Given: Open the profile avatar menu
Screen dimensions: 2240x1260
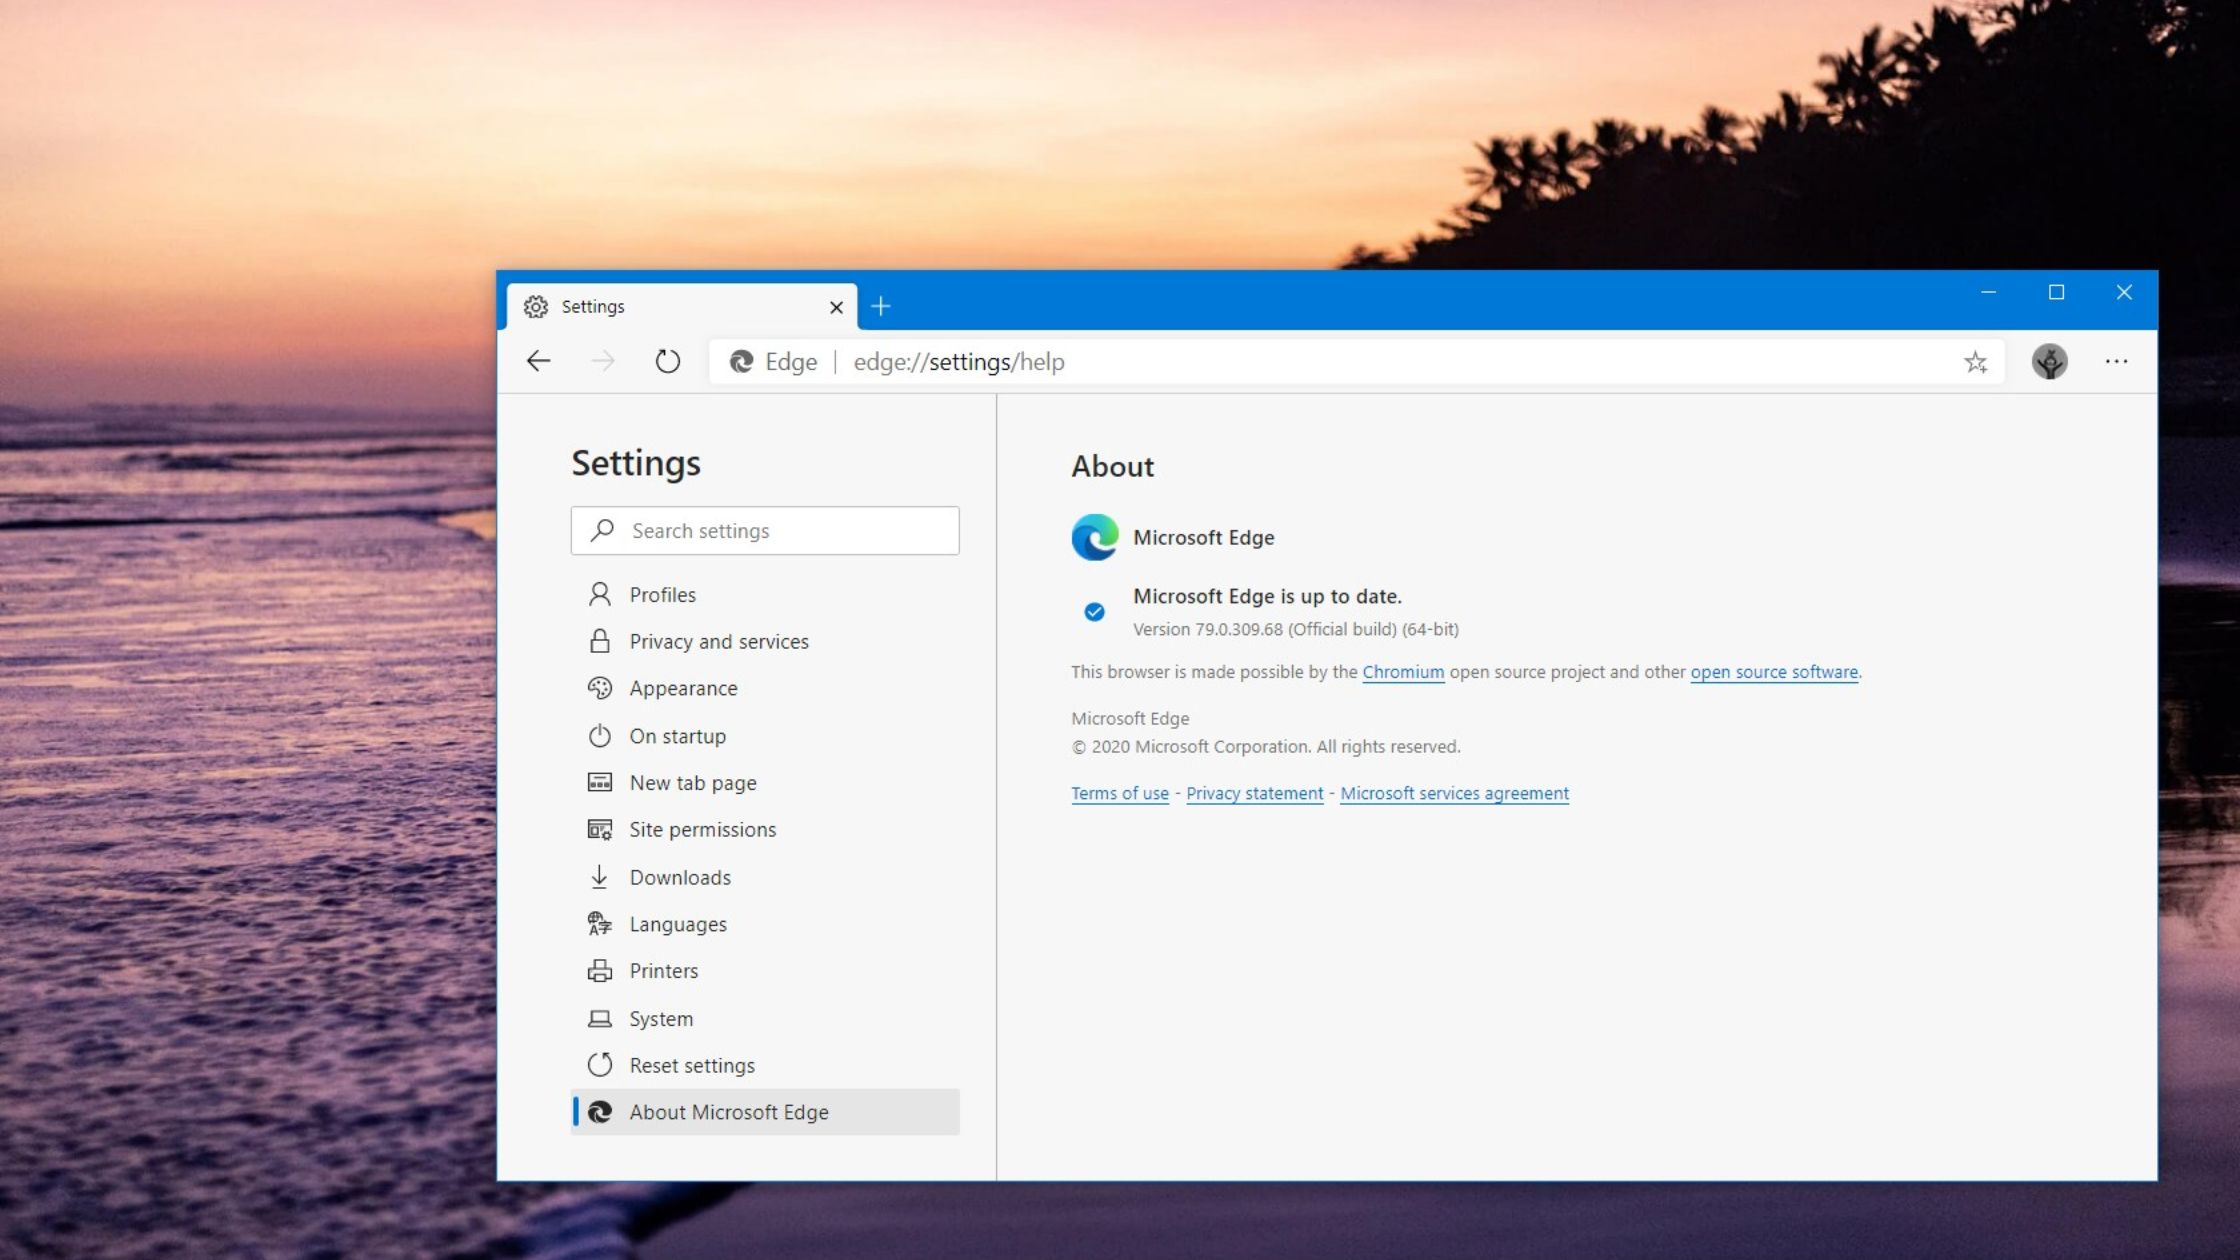Looking at the screenshot, I should click(2049, 361).
